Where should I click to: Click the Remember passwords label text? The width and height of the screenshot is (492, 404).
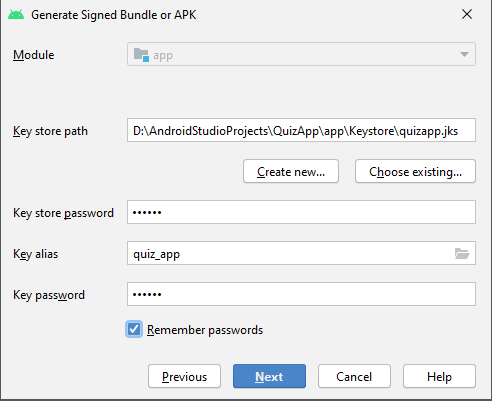click(205, 330)
